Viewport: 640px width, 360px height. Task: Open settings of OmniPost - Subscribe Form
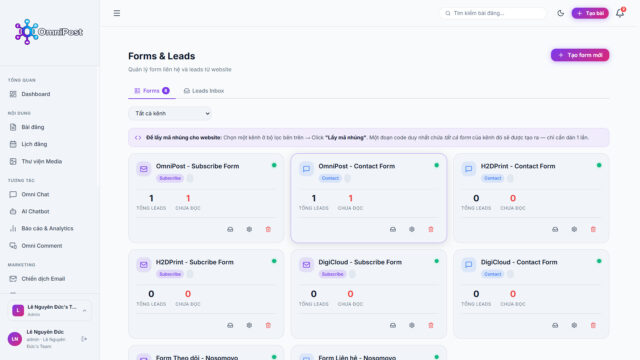249,229
